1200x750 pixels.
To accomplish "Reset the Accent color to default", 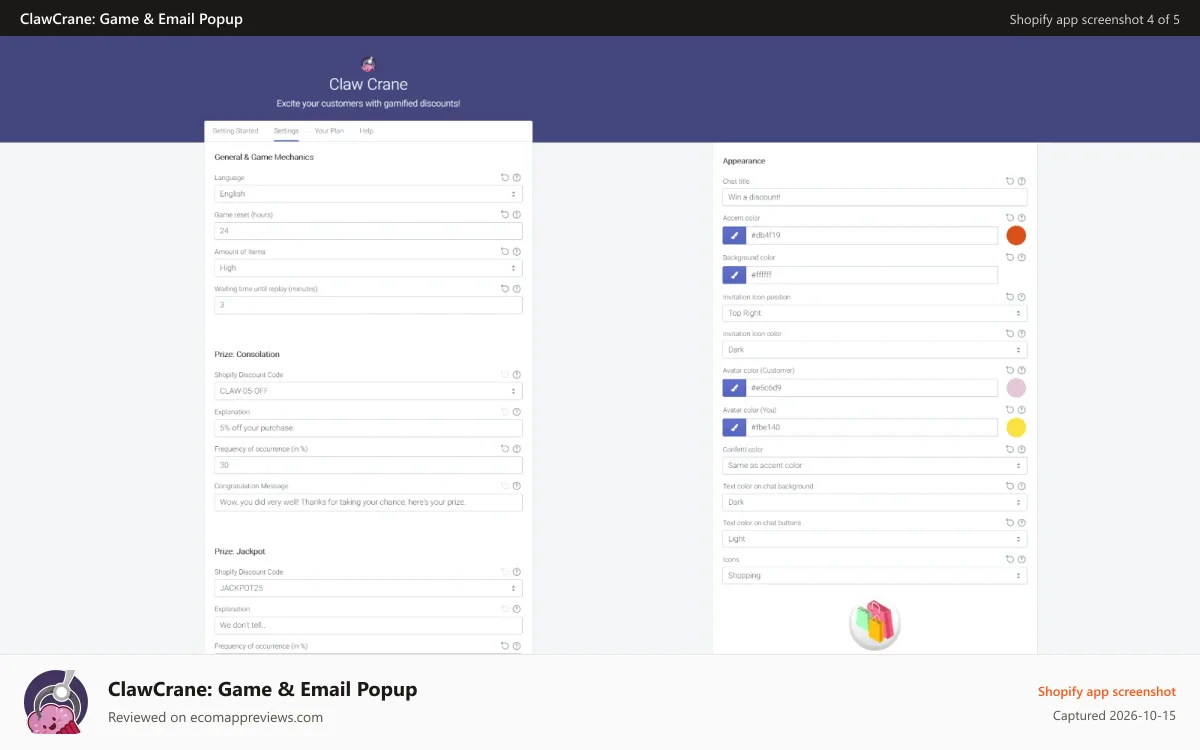I will click(1010, 217).
